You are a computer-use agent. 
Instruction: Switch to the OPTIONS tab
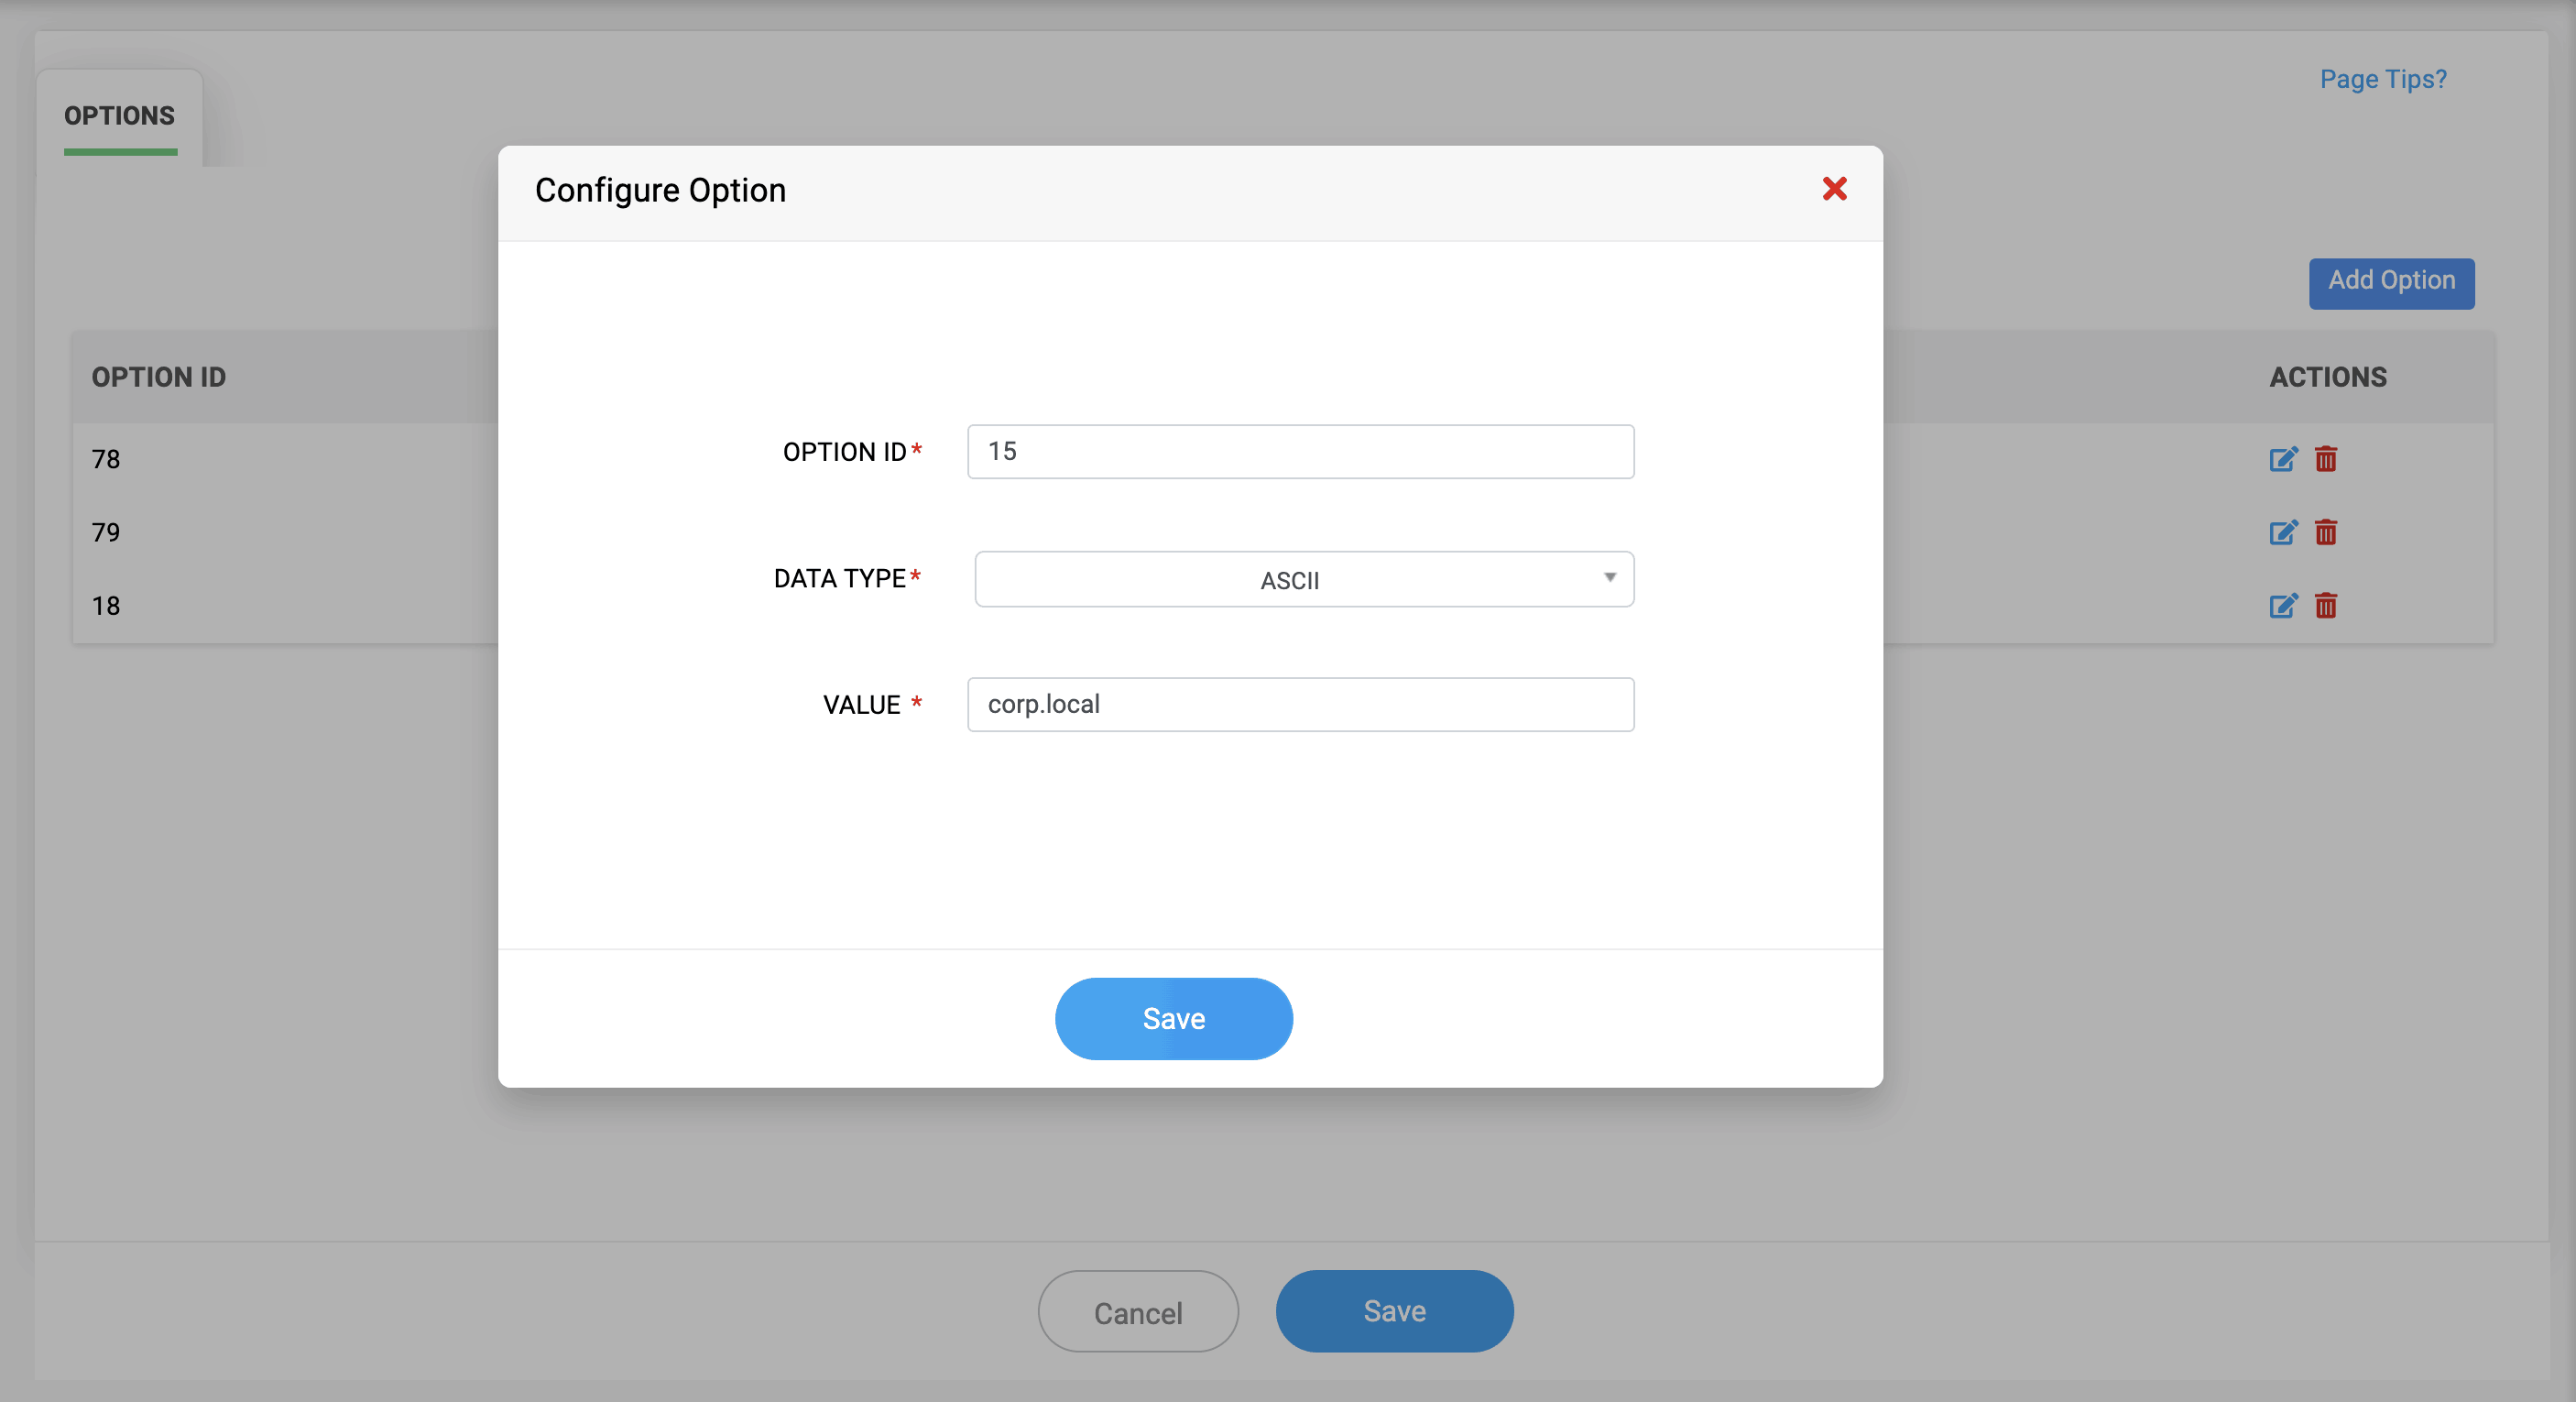pyautogui.click(x=119, y=116)
